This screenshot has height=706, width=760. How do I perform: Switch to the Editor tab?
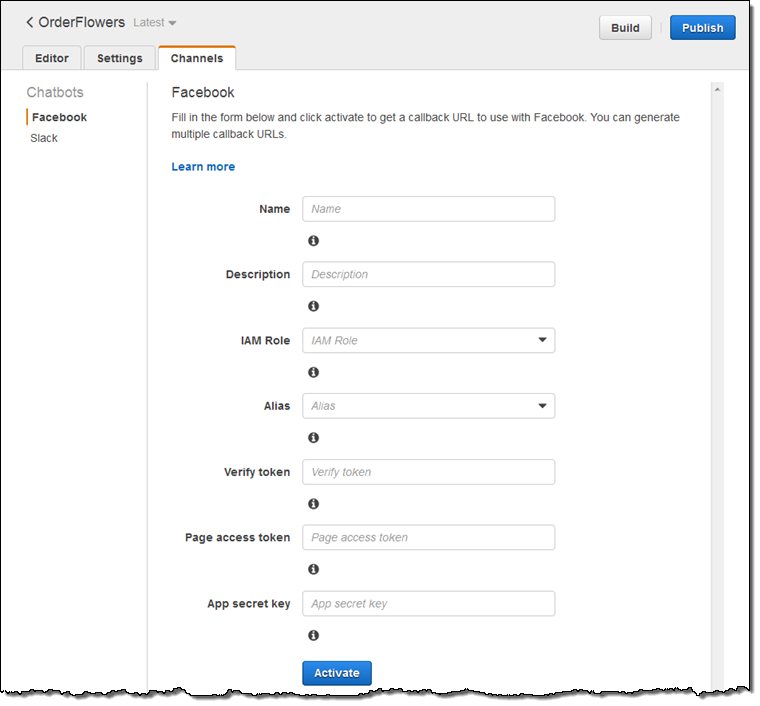coord(52,58)
